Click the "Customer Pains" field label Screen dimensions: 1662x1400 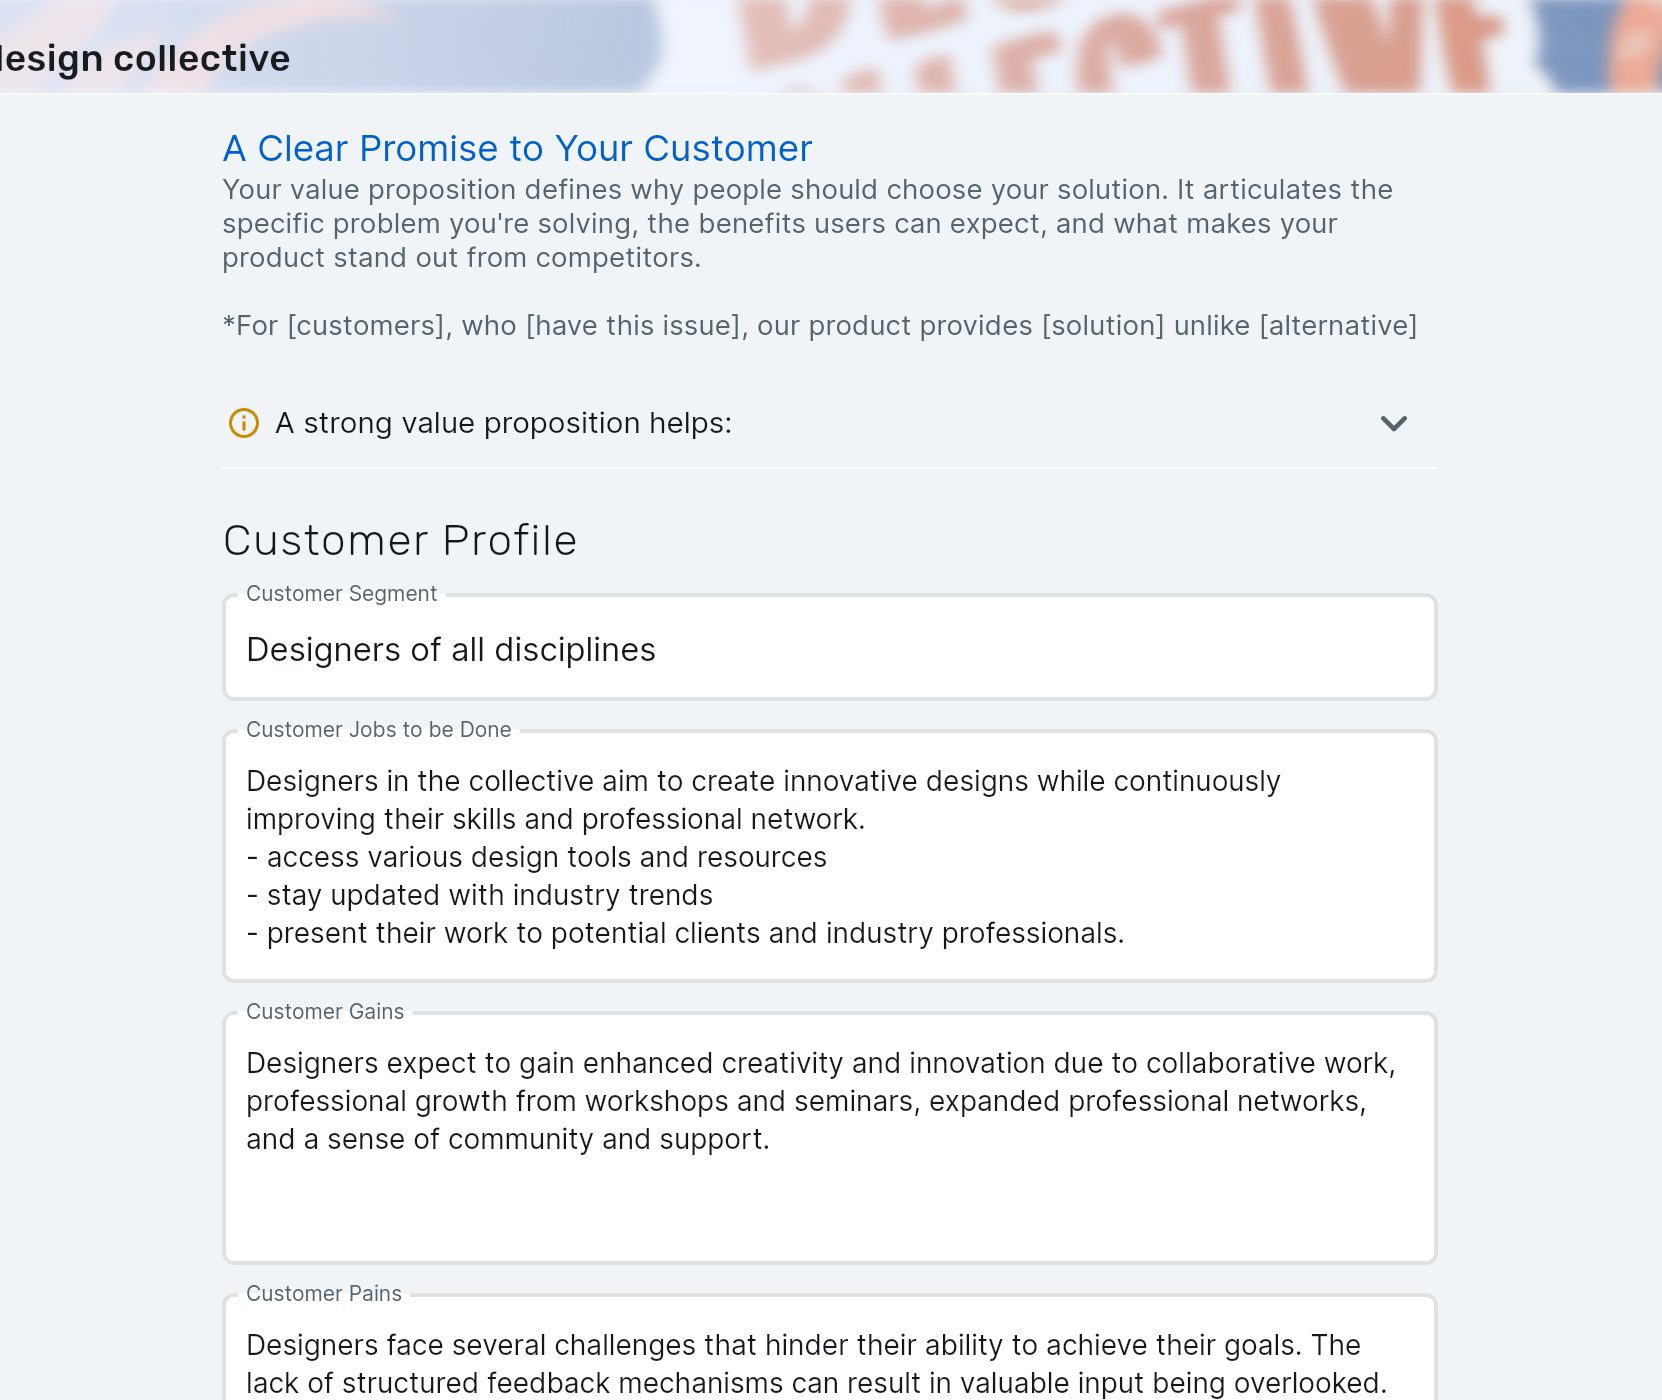click(x=324, y=1294)
